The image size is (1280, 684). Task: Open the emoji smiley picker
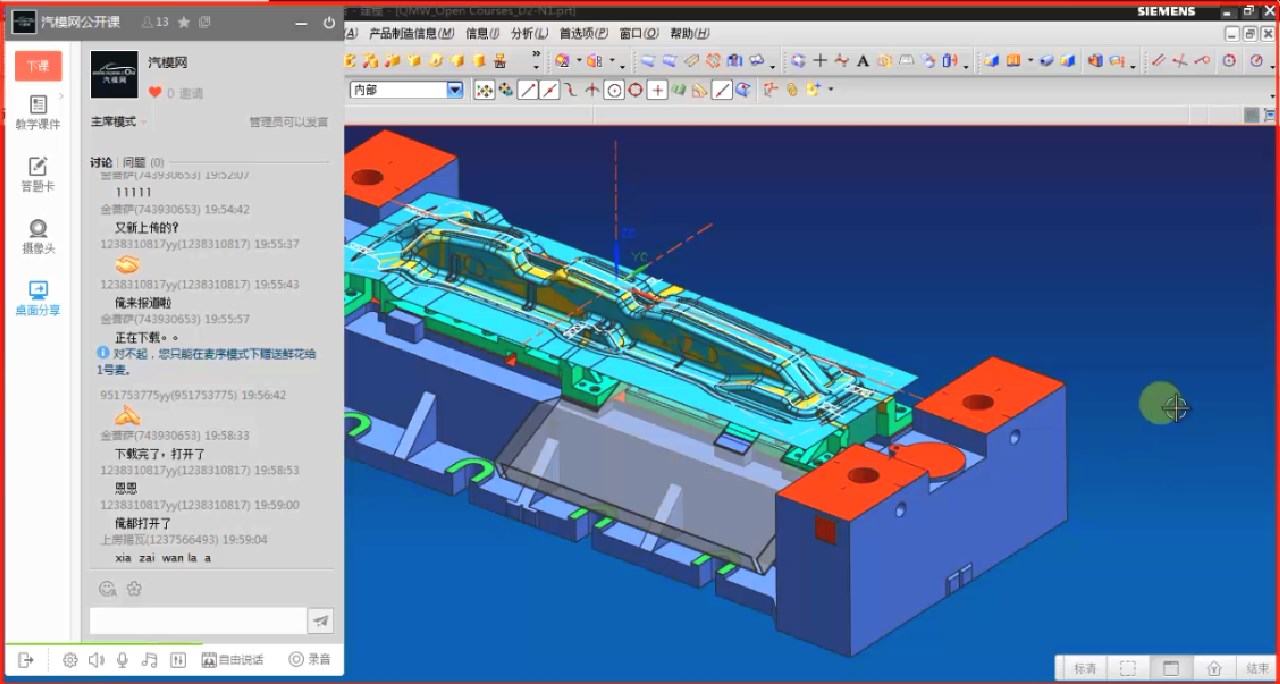(x=107, y=588)
